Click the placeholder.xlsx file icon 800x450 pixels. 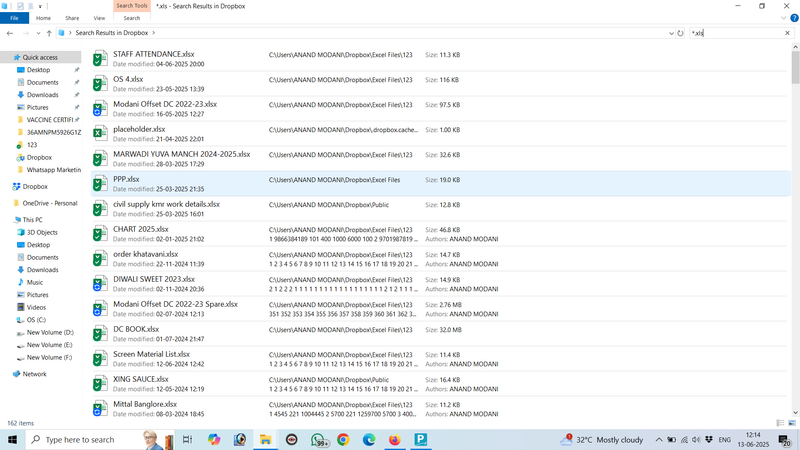pyautogui.click(x=100, y=133)
